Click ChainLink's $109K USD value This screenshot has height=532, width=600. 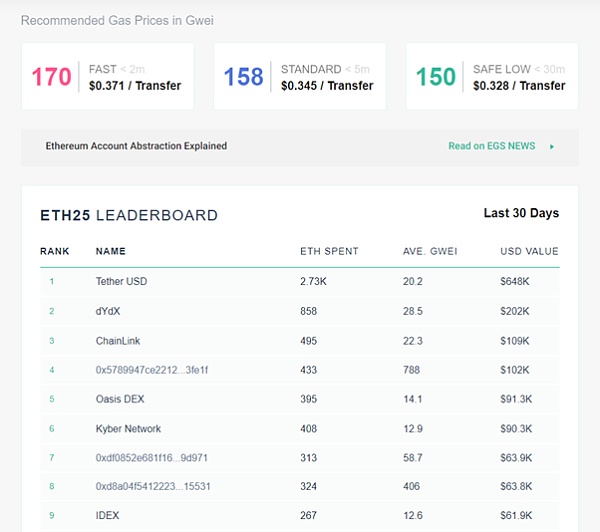coord(515,341)
